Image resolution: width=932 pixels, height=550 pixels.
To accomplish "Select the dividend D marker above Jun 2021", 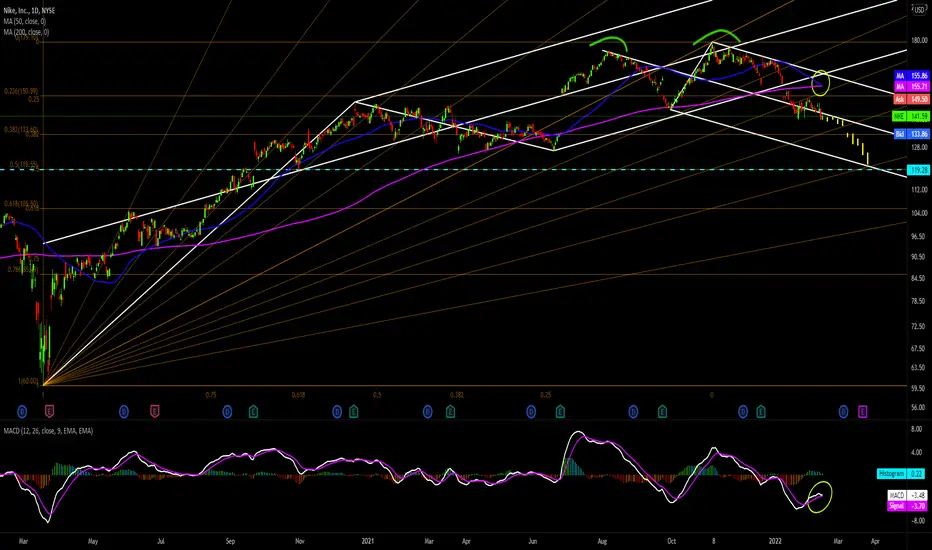I will point(531,411).
